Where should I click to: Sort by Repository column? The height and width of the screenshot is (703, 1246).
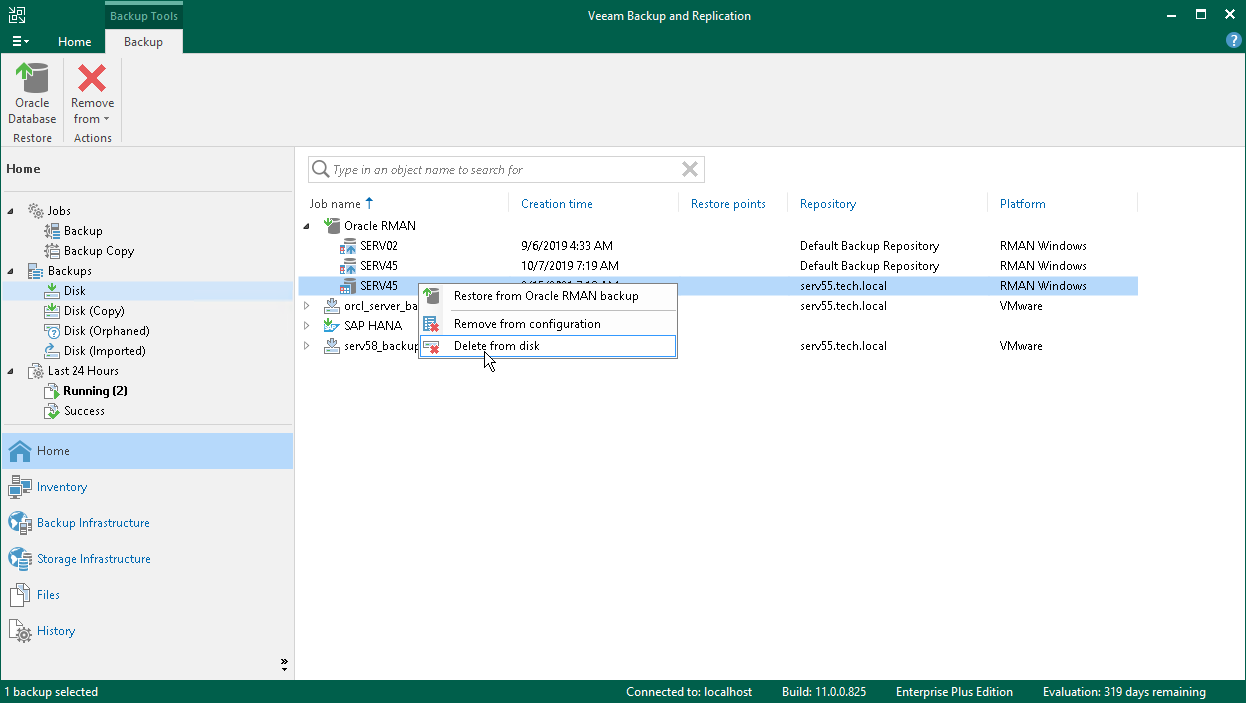pyautogui.click(x=828, y=204)
